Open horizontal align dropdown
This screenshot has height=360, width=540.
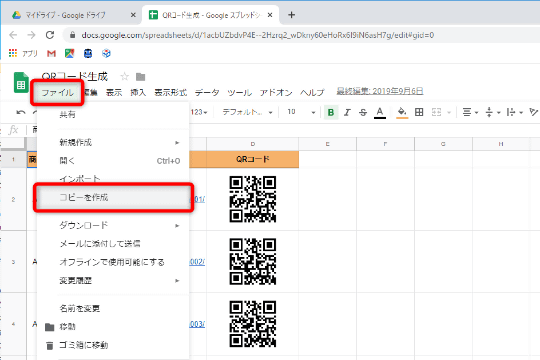pos(470,112)
